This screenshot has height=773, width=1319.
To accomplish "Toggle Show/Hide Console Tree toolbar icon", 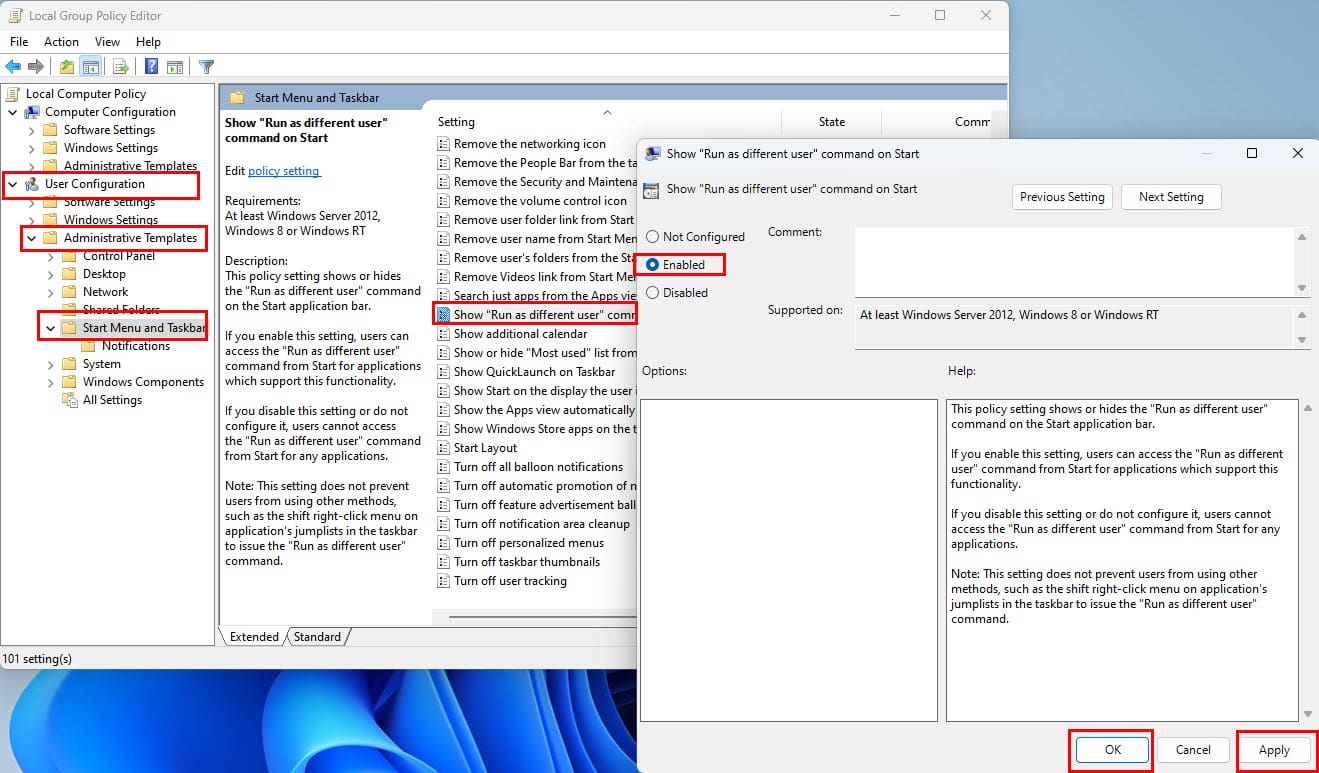I will pyautogui.click(x=91, y=67).
